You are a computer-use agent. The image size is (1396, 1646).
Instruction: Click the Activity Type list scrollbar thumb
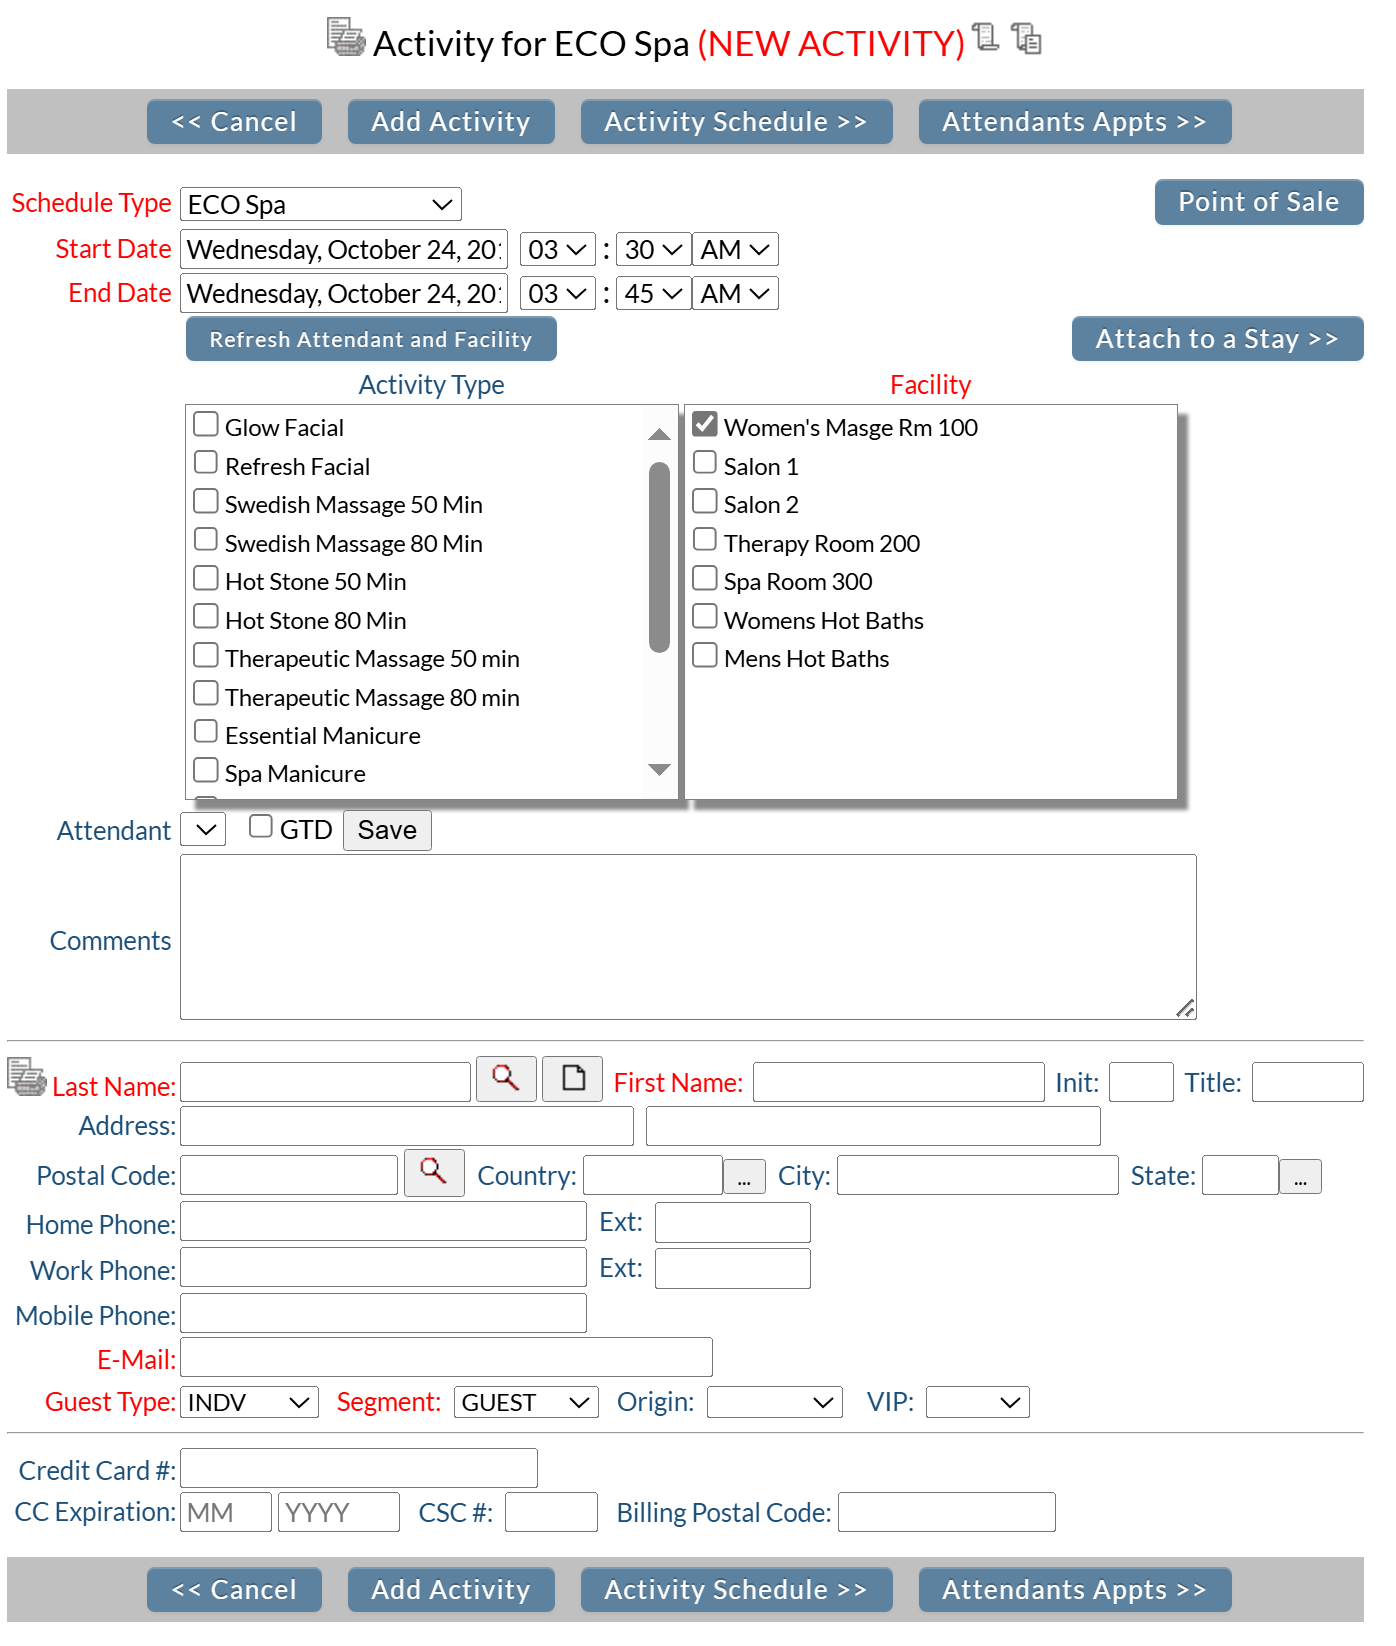659,557
